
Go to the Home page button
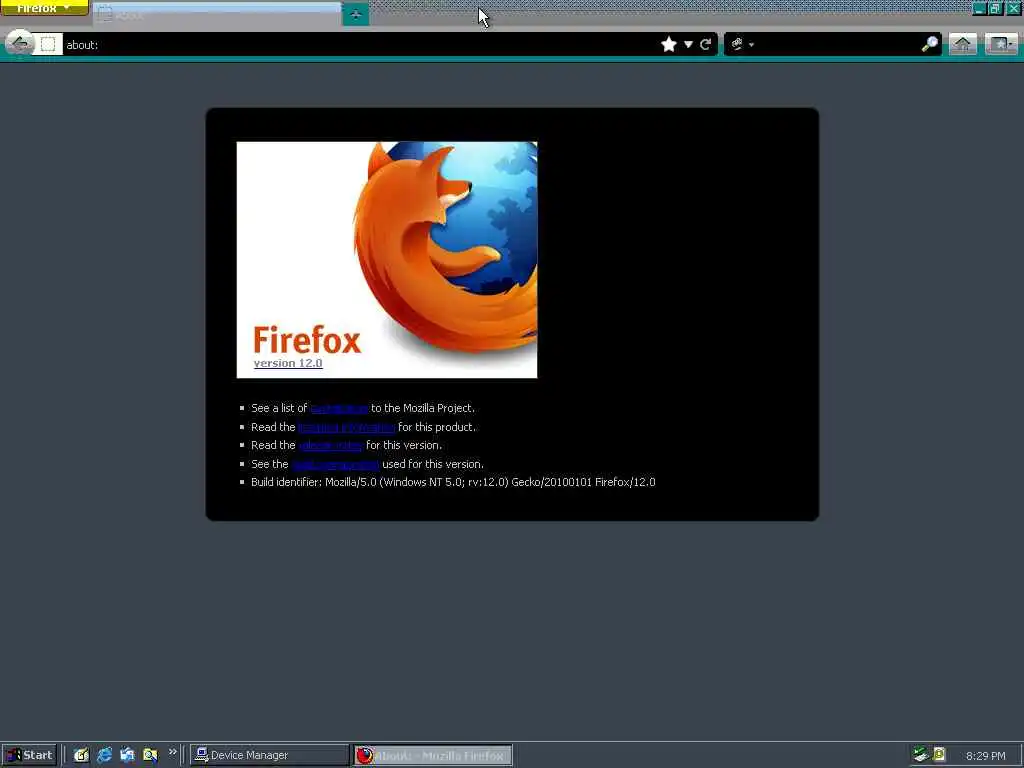point(963,44)
